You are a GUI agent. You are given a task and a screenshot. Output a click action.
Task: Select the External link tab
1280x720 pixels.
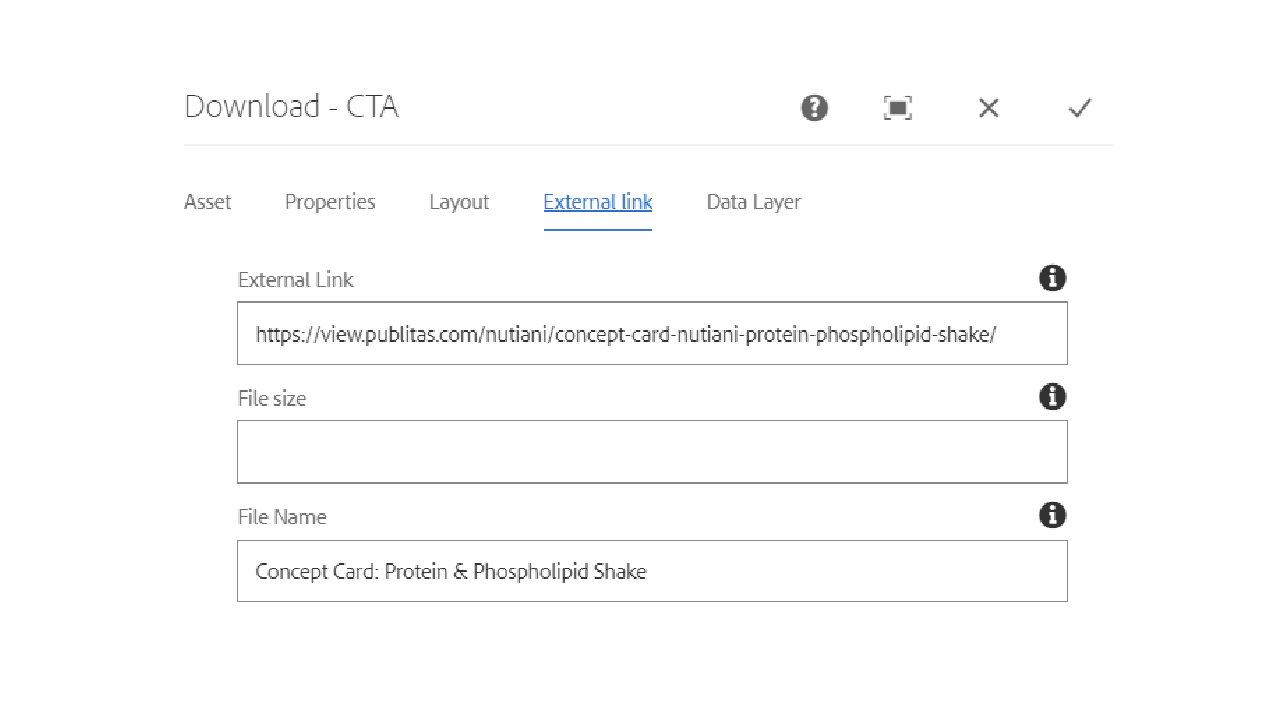[598, 202]
